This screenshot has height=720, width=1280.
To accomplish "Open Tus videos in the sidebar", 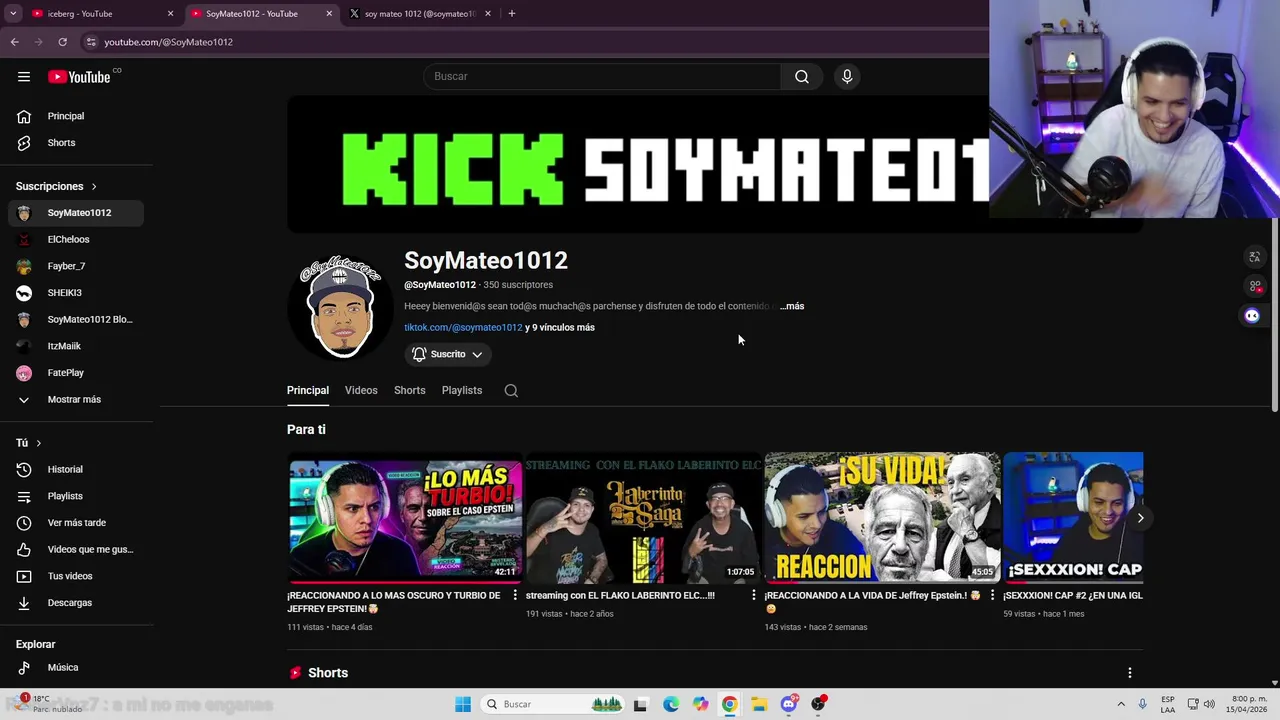I will 76,576.
